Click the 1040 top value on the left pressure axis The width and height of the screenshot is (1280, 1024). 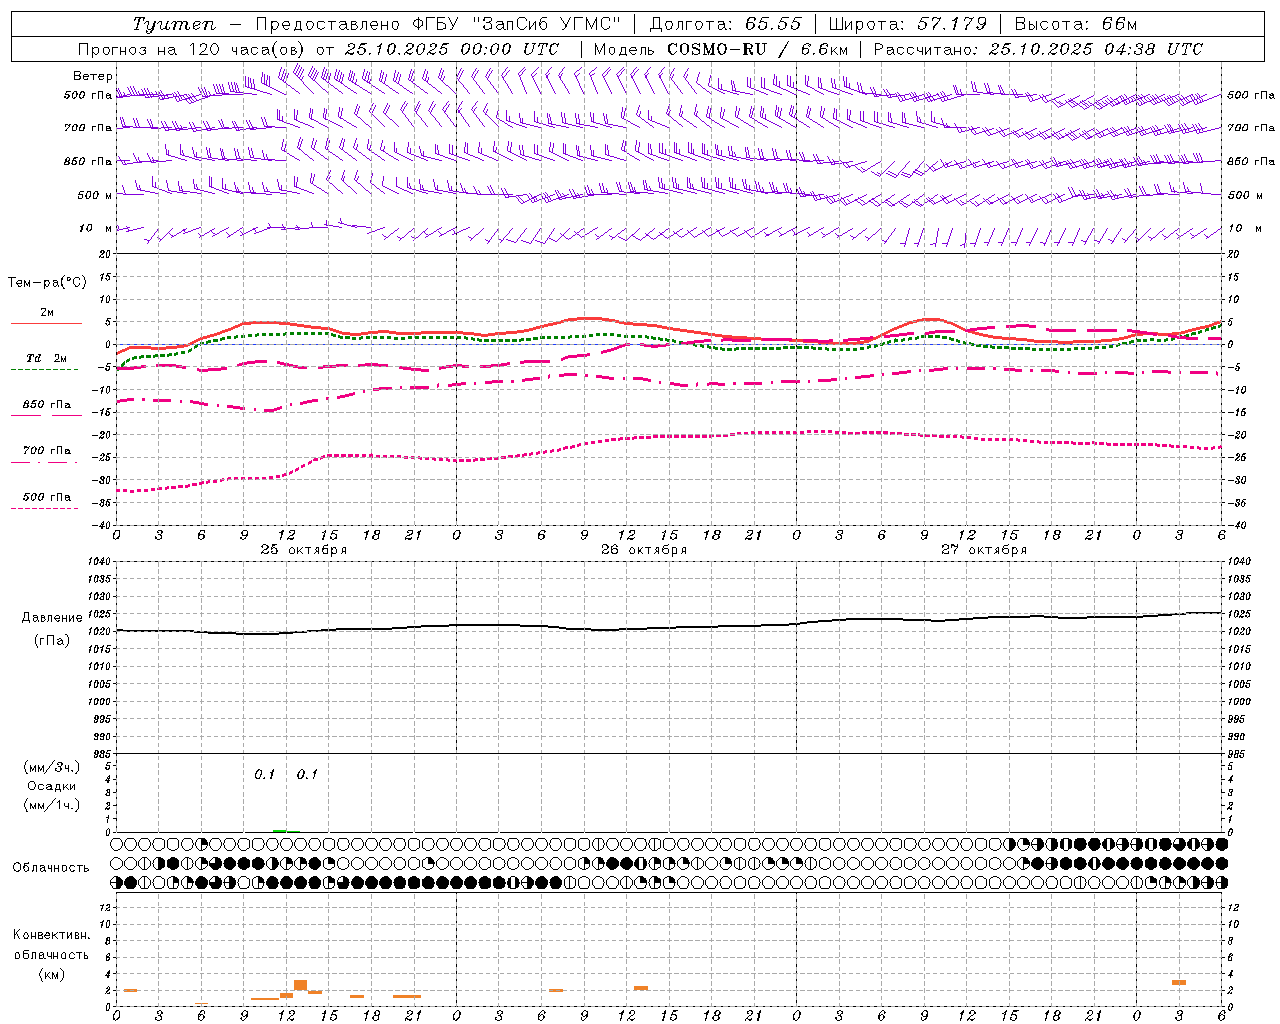pos(100,562)
